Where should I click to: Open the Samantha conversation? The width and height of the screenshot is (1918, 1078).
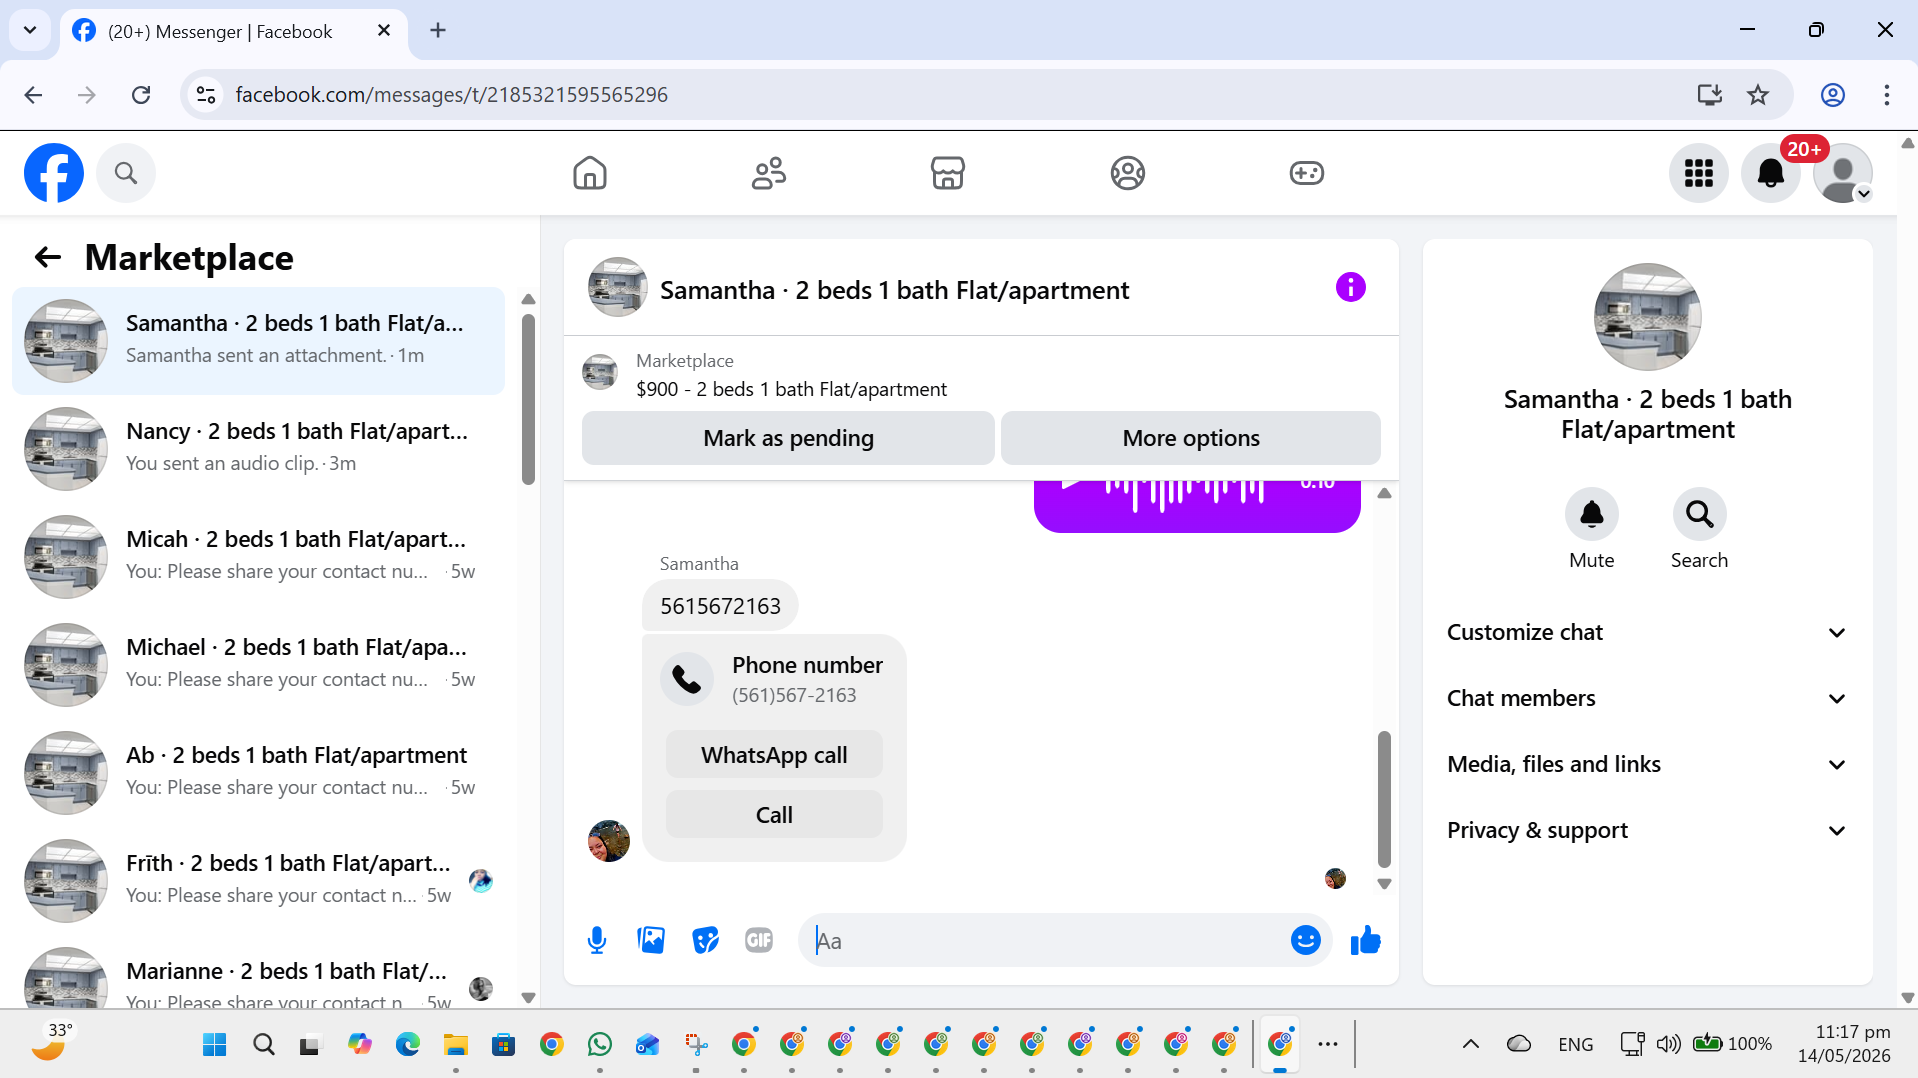click(258, 341)
